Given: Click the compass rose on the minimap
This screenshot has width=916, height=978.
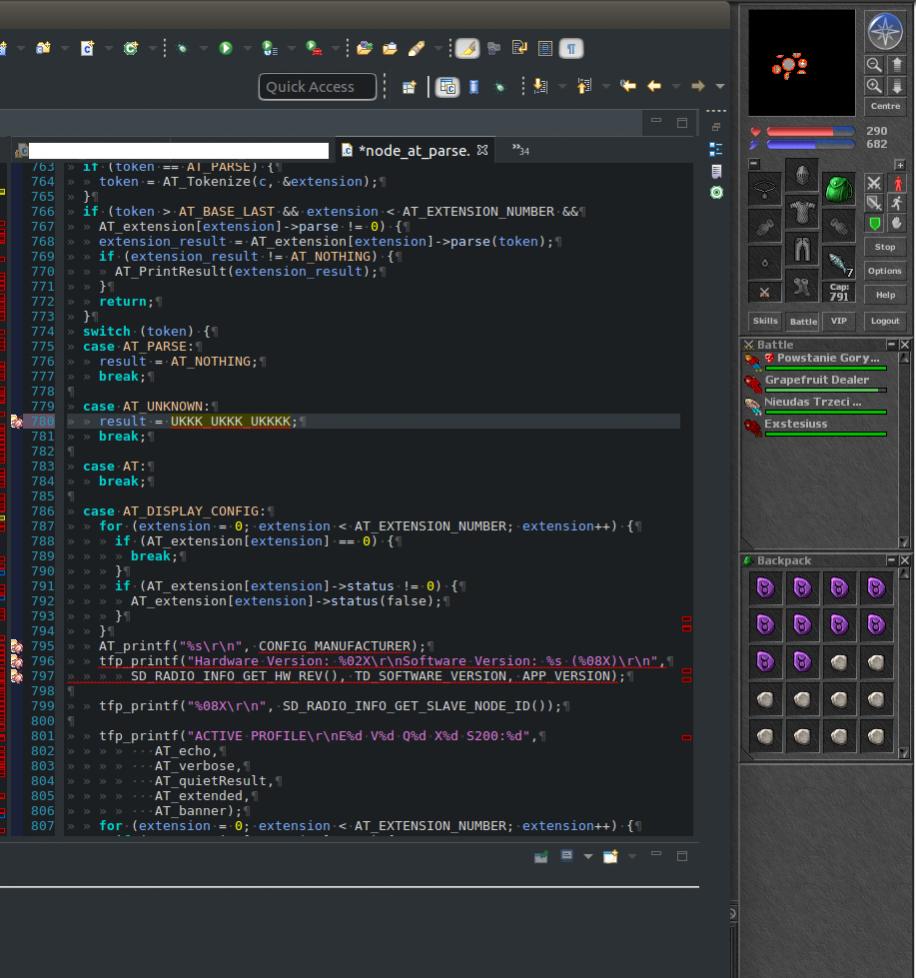Looking at the screenshot, I should (x=884, y=32).
